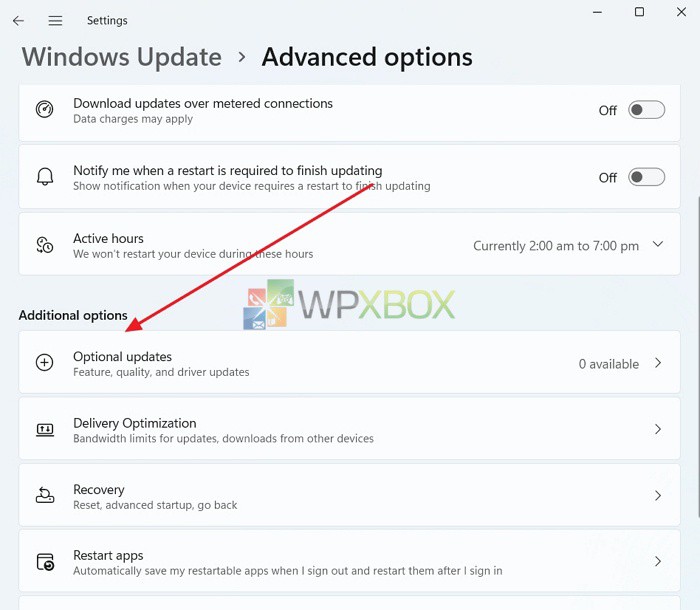Open the Restart apps label
This screenshot has height=610, width=700.
(x=108, y=556)
